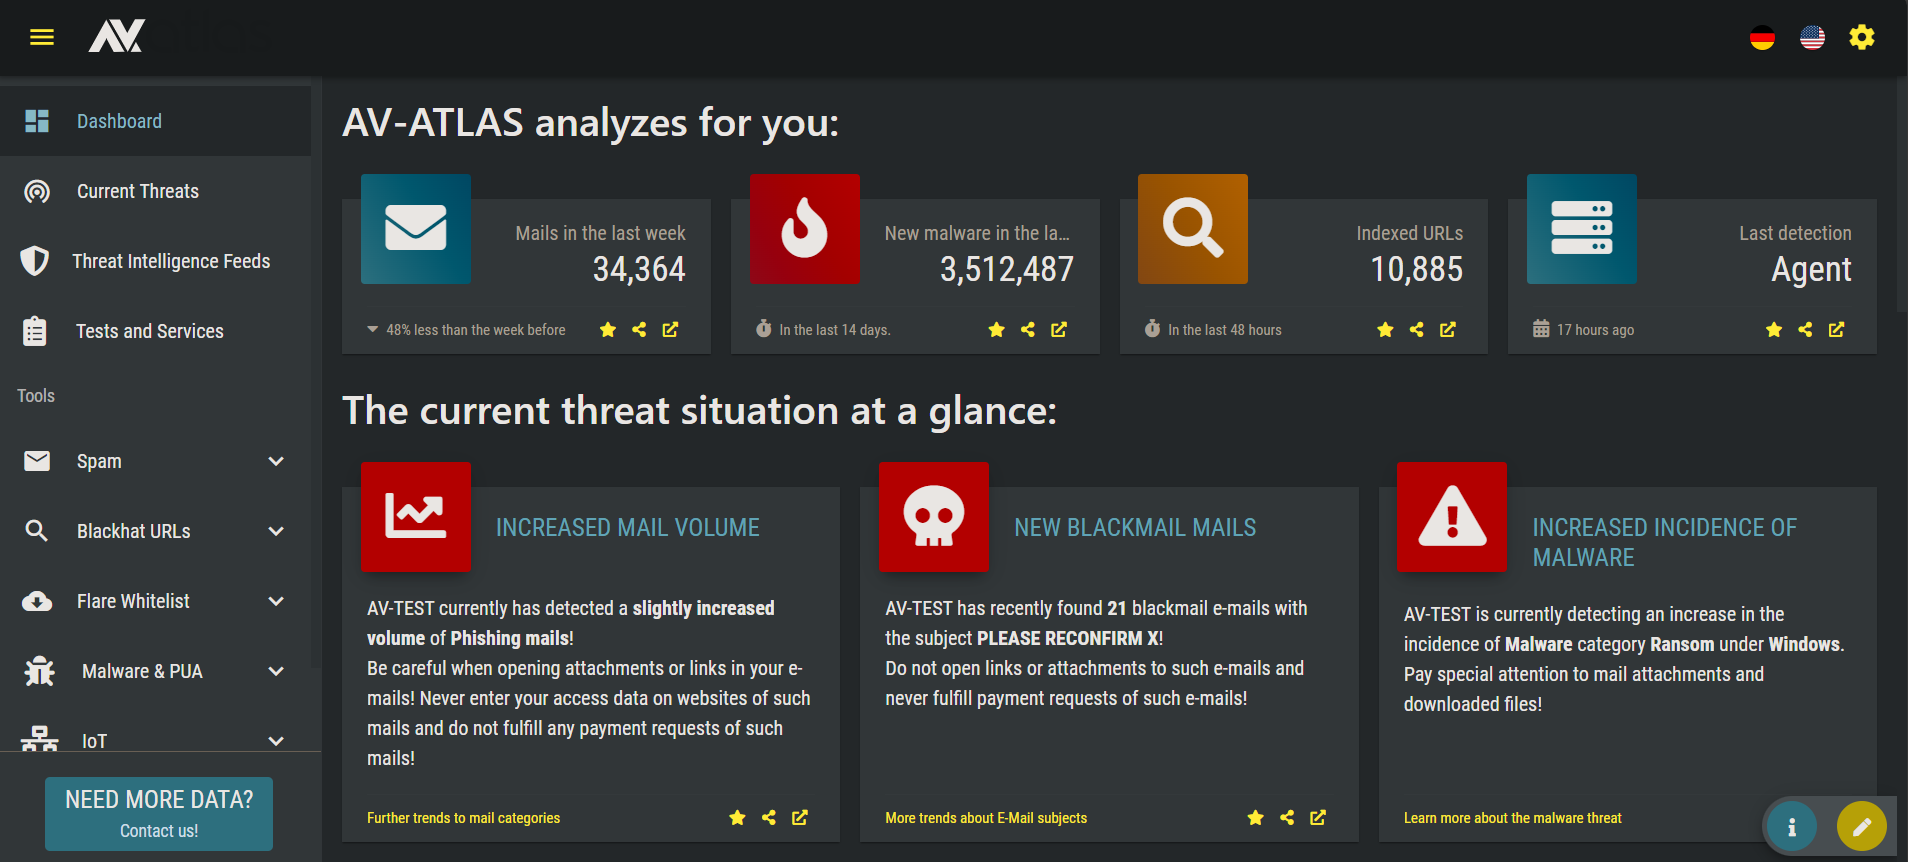This screenshot has height=862, width=1908.
Task: Click the orange magnifier Indexed URLs icon
Action: tap(1193, 229)
